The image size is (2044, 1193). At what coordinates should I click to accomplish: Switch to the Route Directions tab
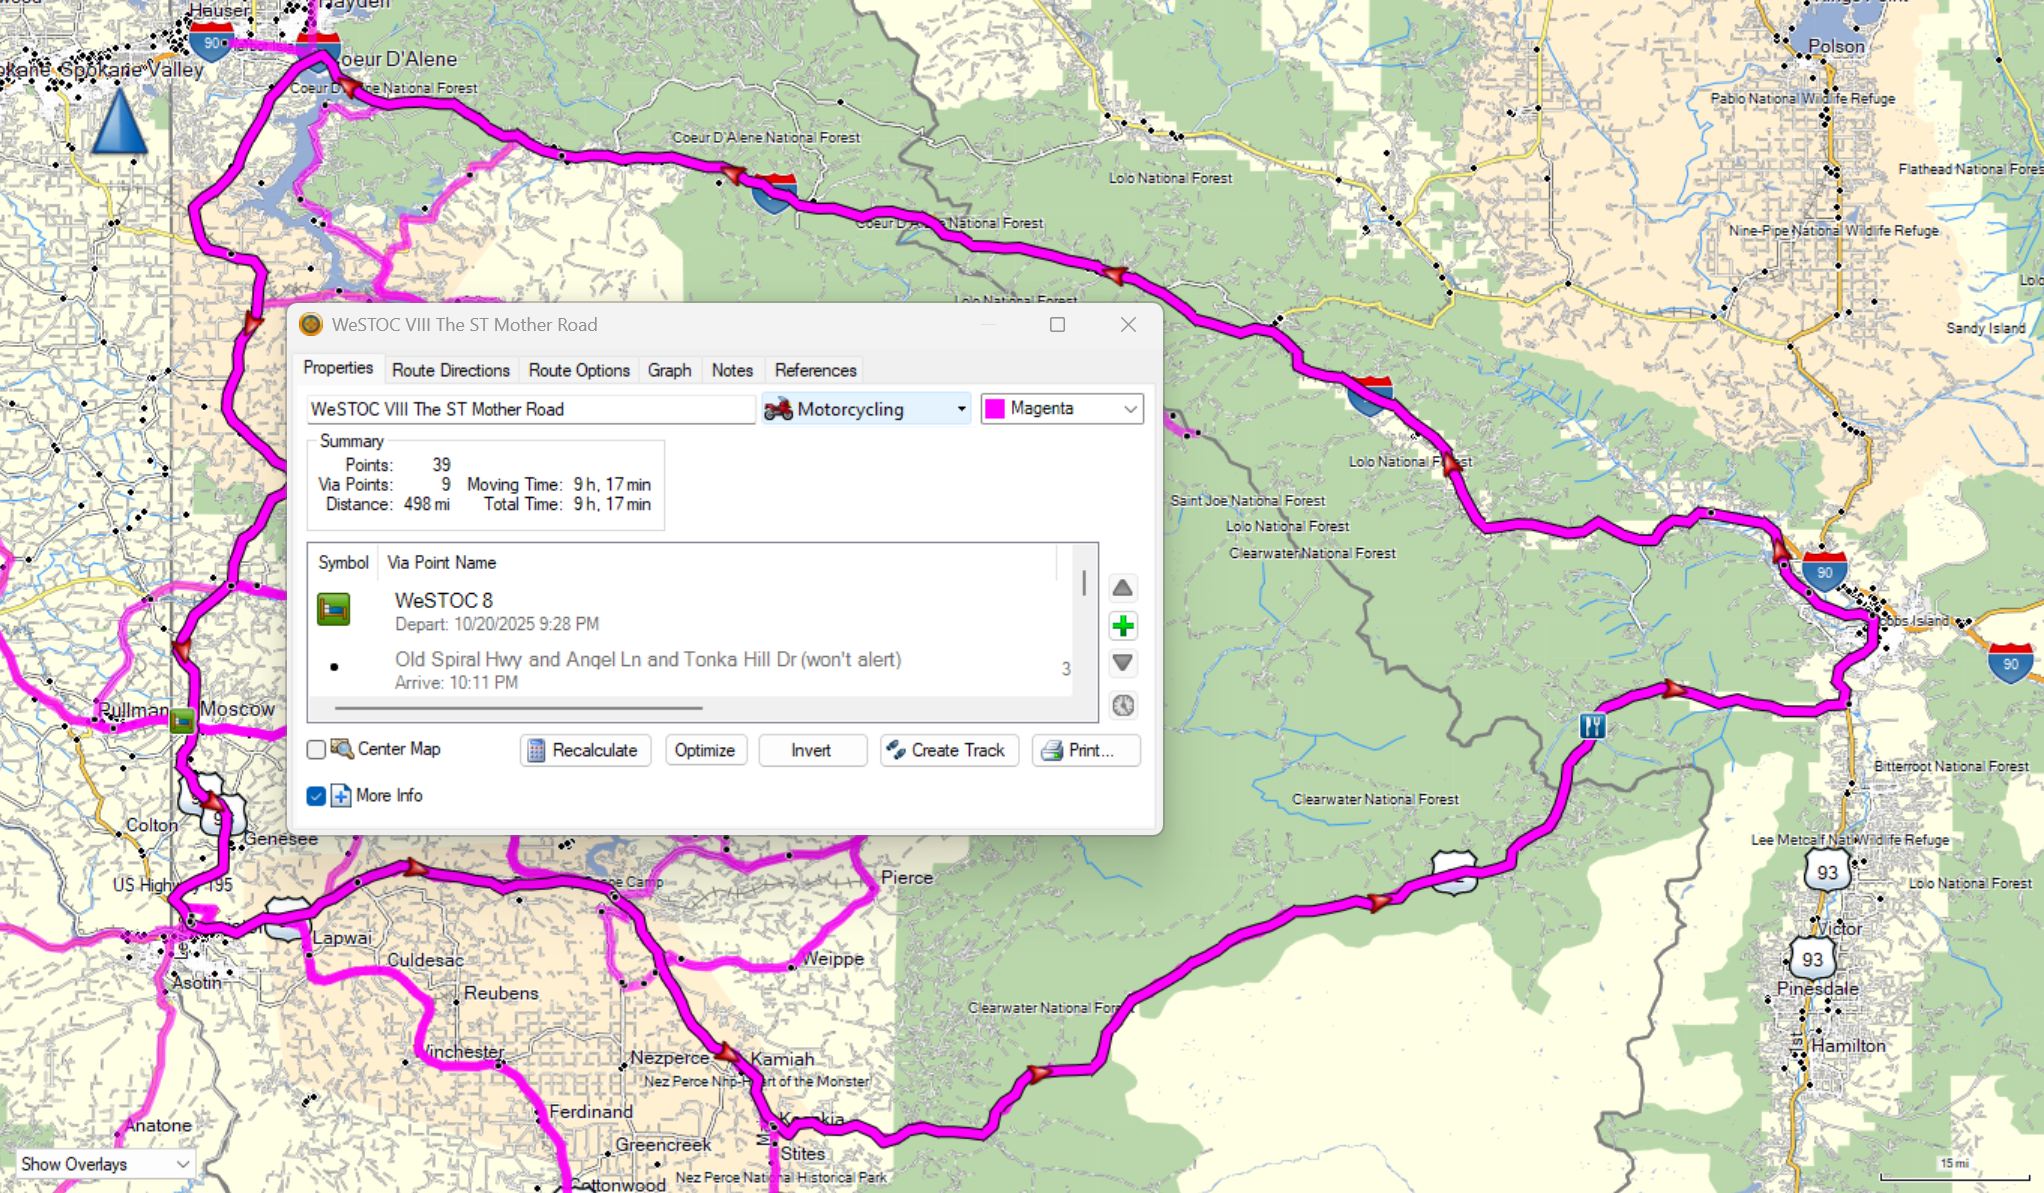450,370
